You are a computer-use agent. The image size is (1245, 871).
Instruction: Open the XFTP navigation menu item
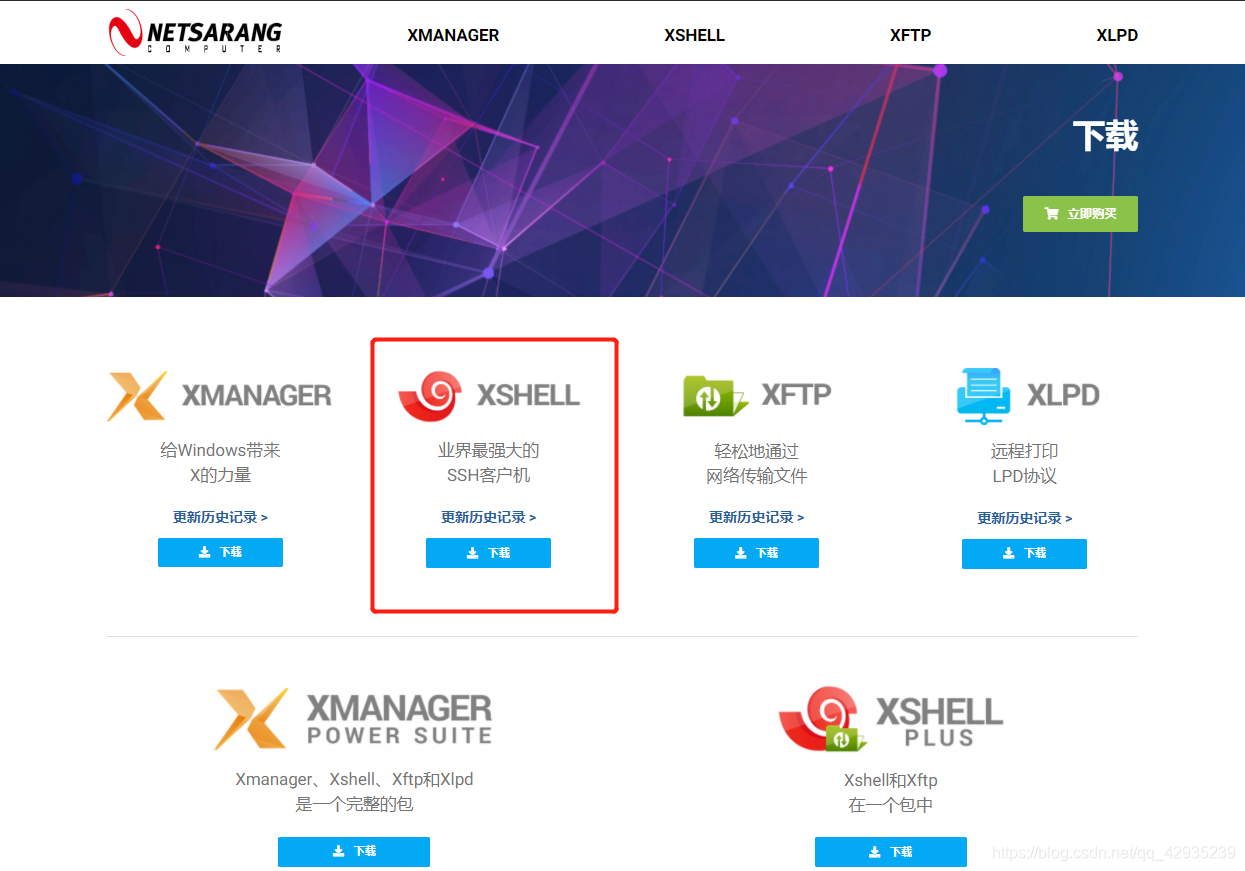[x=910, y=35]
